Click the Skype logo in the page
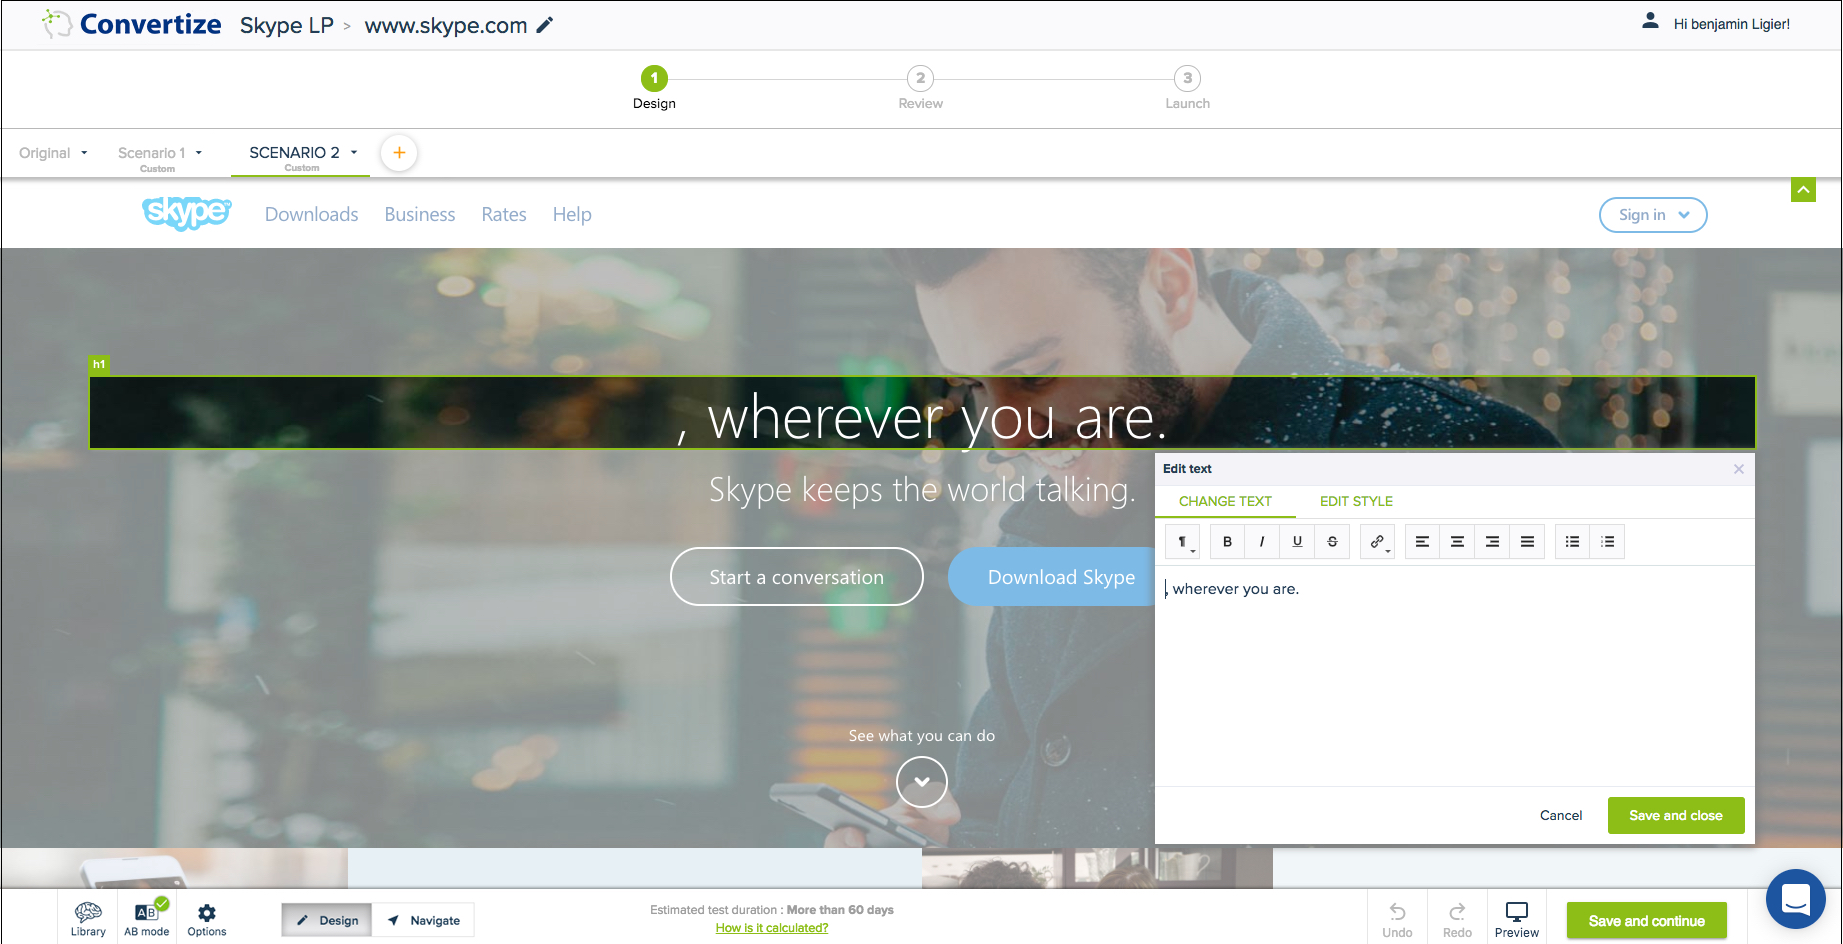The height and width of the screenshot is (944, 1843). [x=187, y=213]
